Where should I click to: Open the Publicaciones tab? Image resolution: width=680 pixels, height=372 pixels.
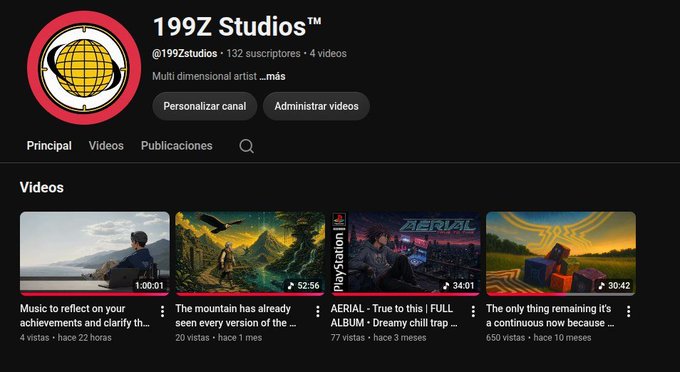click(177, 146)
